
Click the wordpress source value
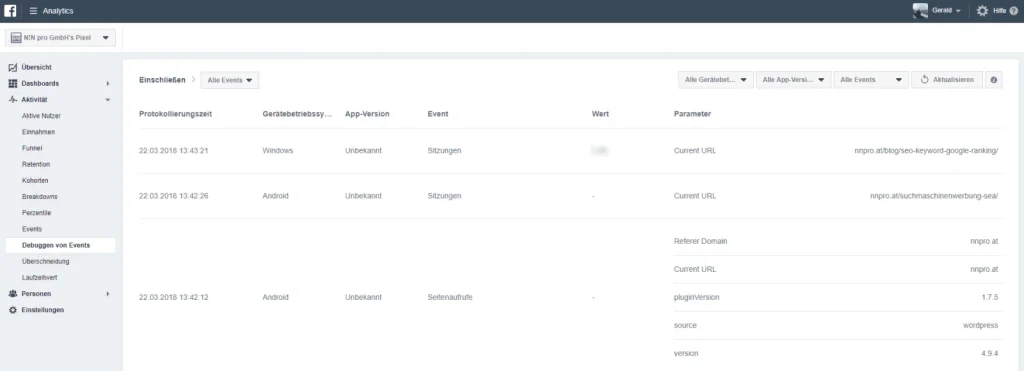tap(980, 325)
